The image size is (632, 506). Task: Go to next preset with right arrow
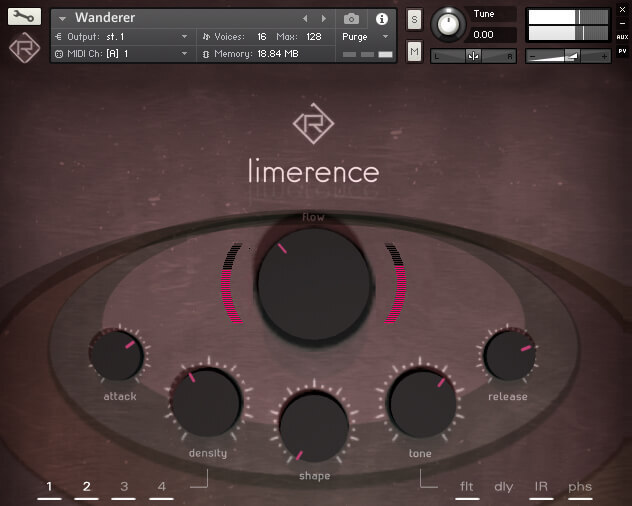323,18
